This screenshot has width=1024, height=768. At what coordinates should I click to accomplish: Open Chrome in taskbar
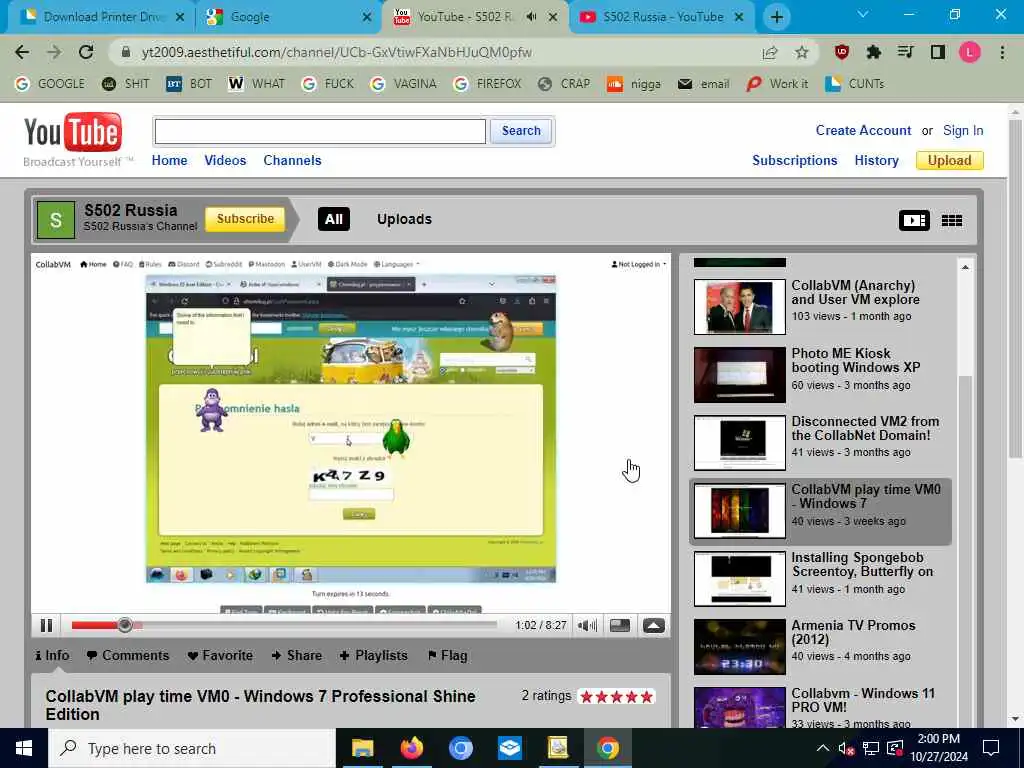(607, 748)
